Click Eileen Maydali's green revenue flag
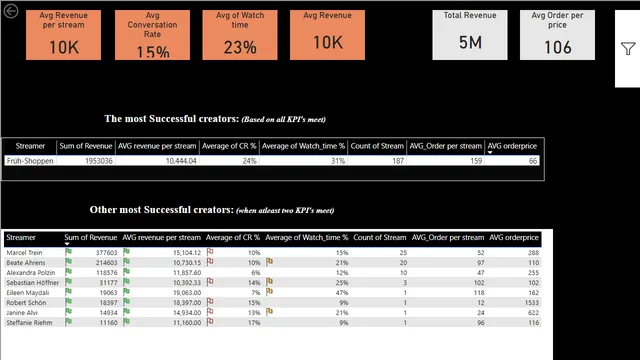640x360 pixels. (x=68, y=292)
